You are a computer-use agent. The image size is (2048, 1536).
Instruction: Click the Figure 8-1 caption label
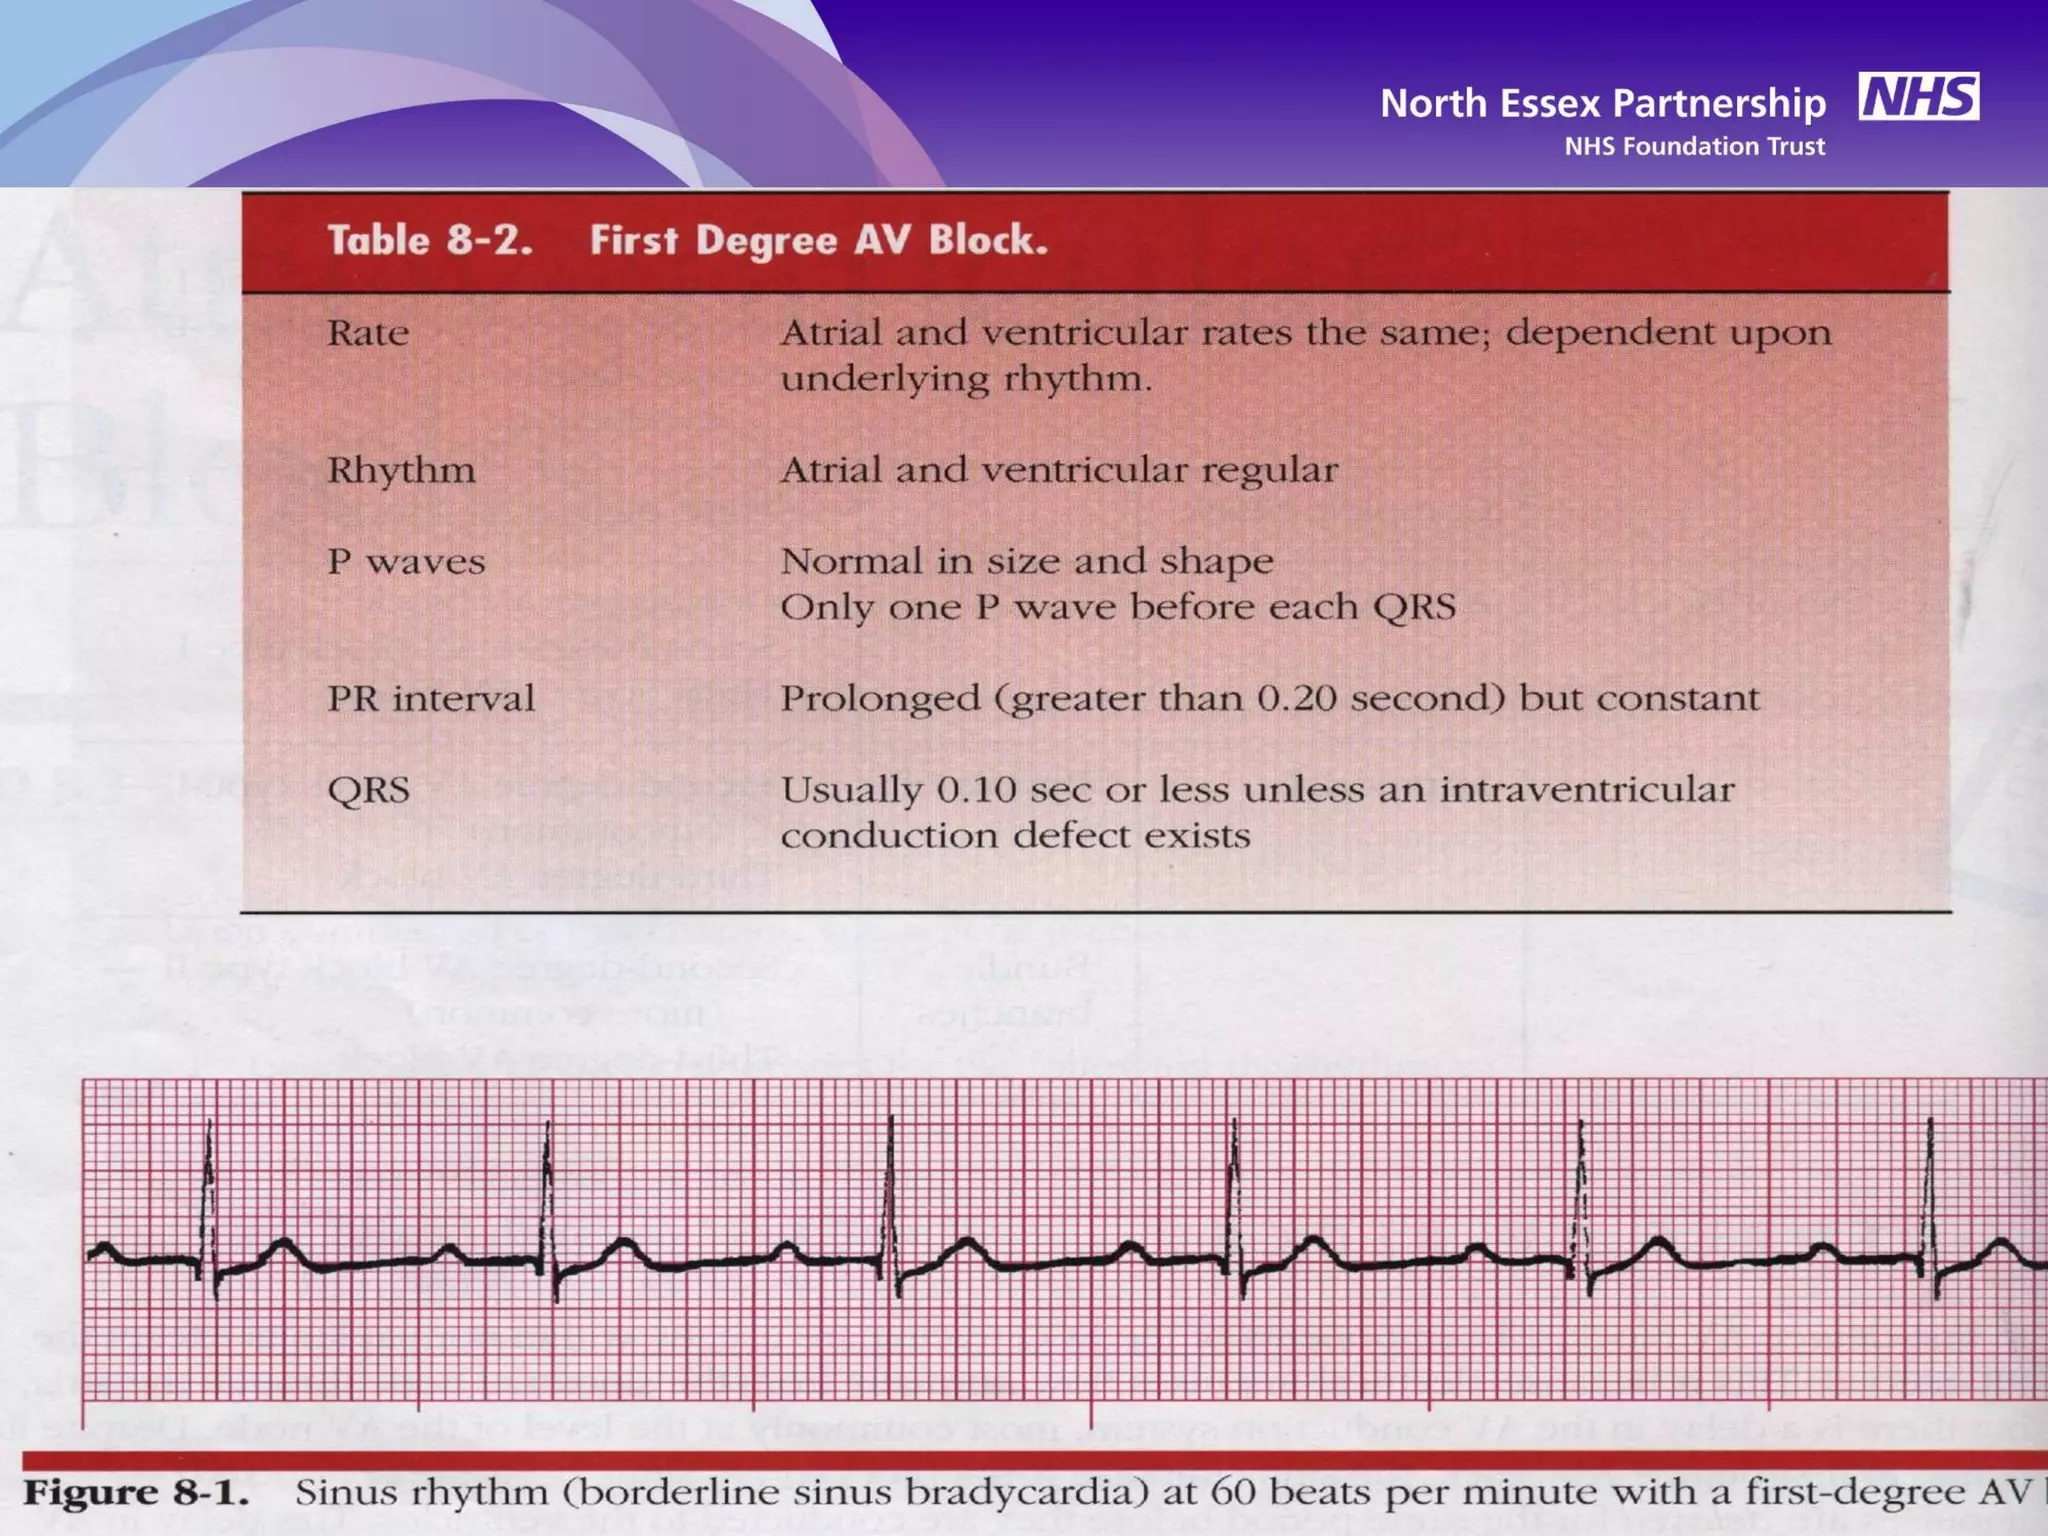click(136, 1493)
